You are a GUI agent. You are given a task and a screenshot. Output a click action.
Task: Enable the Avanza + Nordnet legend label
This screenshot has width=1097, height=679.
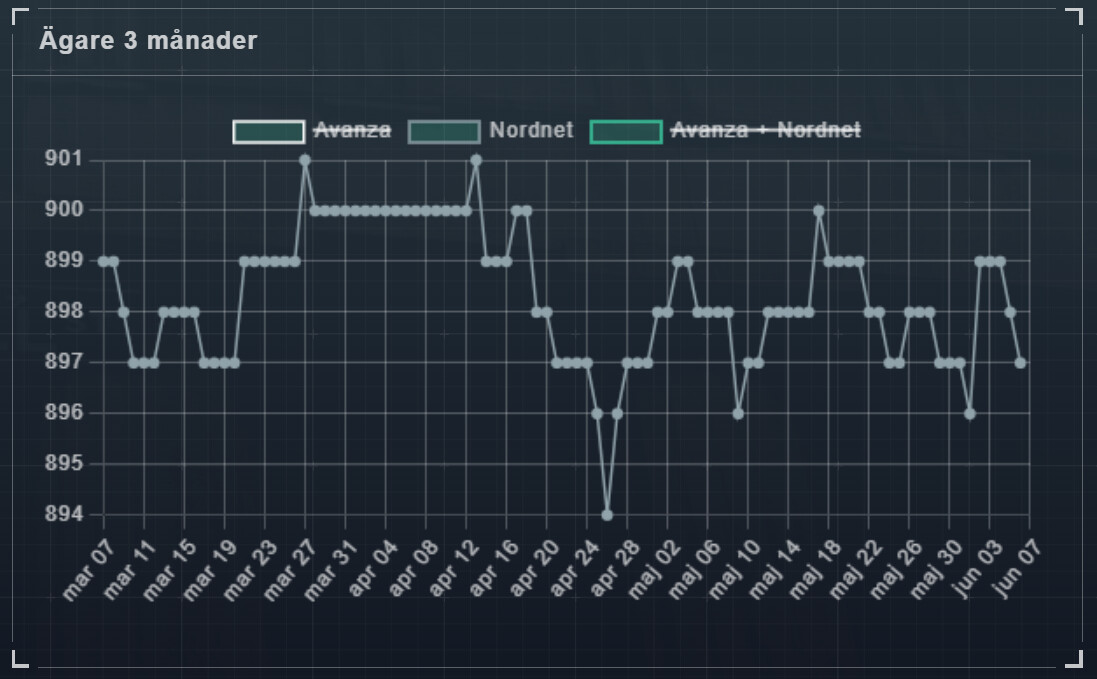[x=765, y=131]
